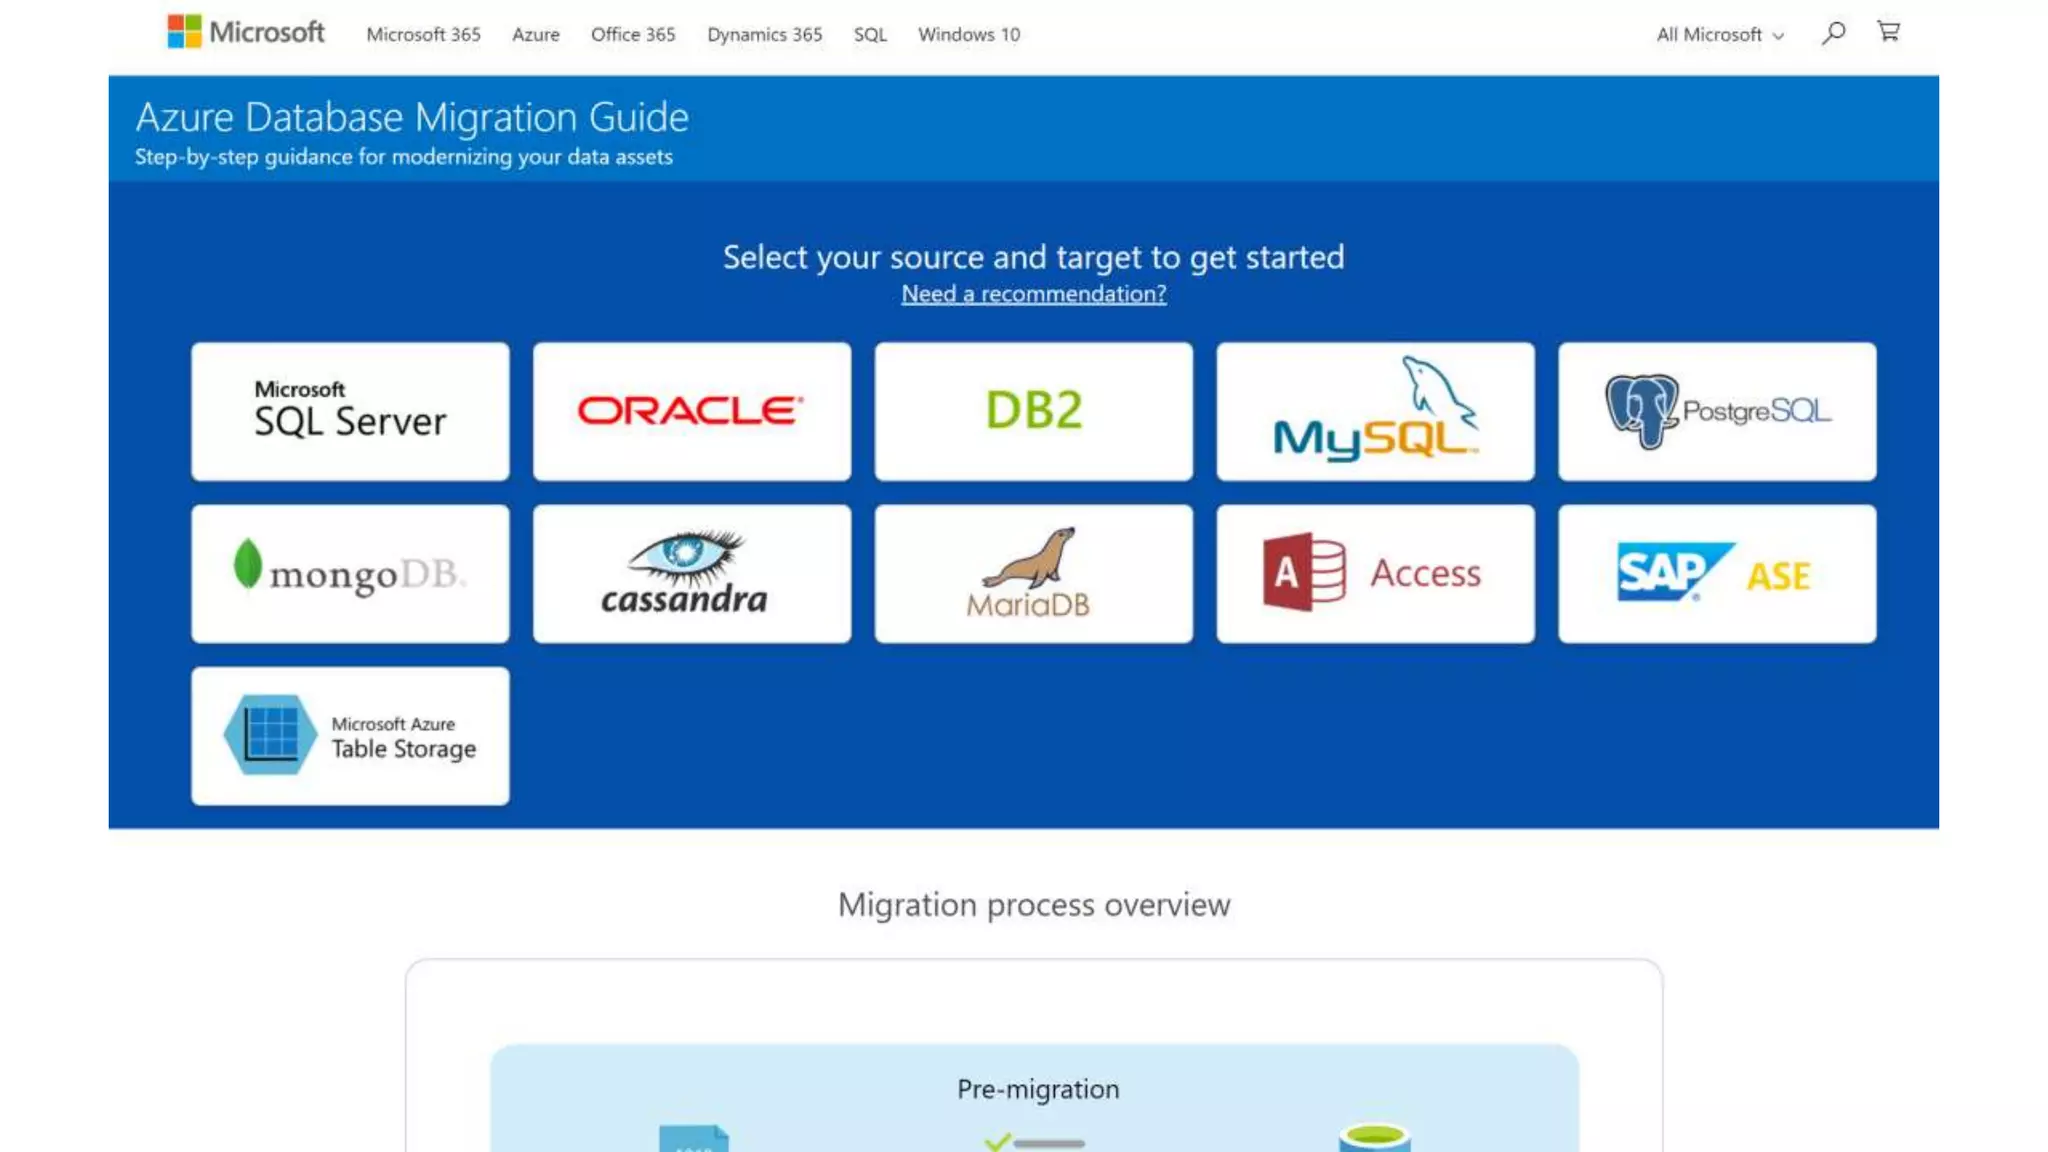Open the Microsoft 365 menu item

coord(423,34)
